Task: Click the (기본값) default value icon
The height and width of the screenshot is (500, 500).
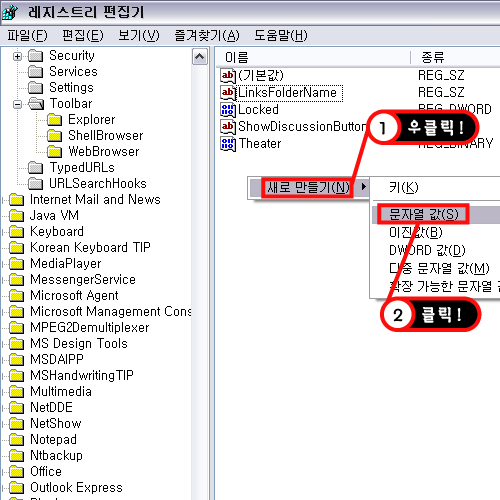Action: point(228,76)
